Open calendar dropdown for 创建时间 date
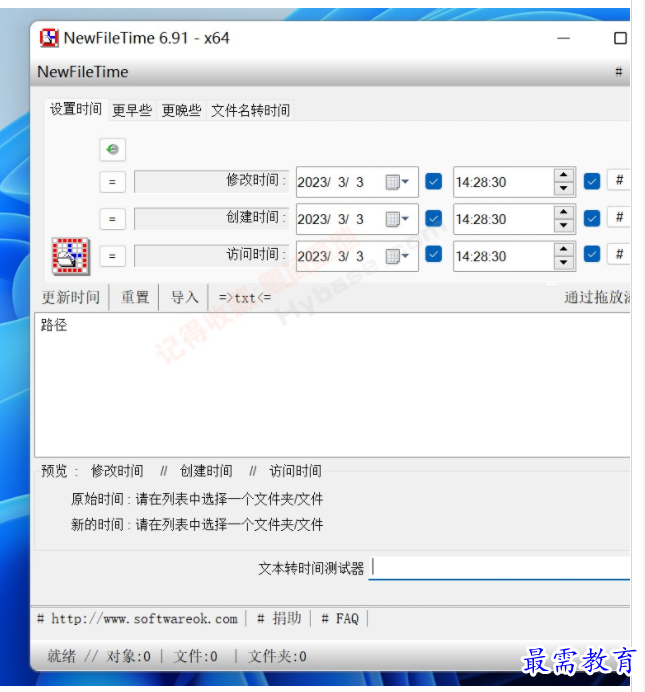 (398, 219)
